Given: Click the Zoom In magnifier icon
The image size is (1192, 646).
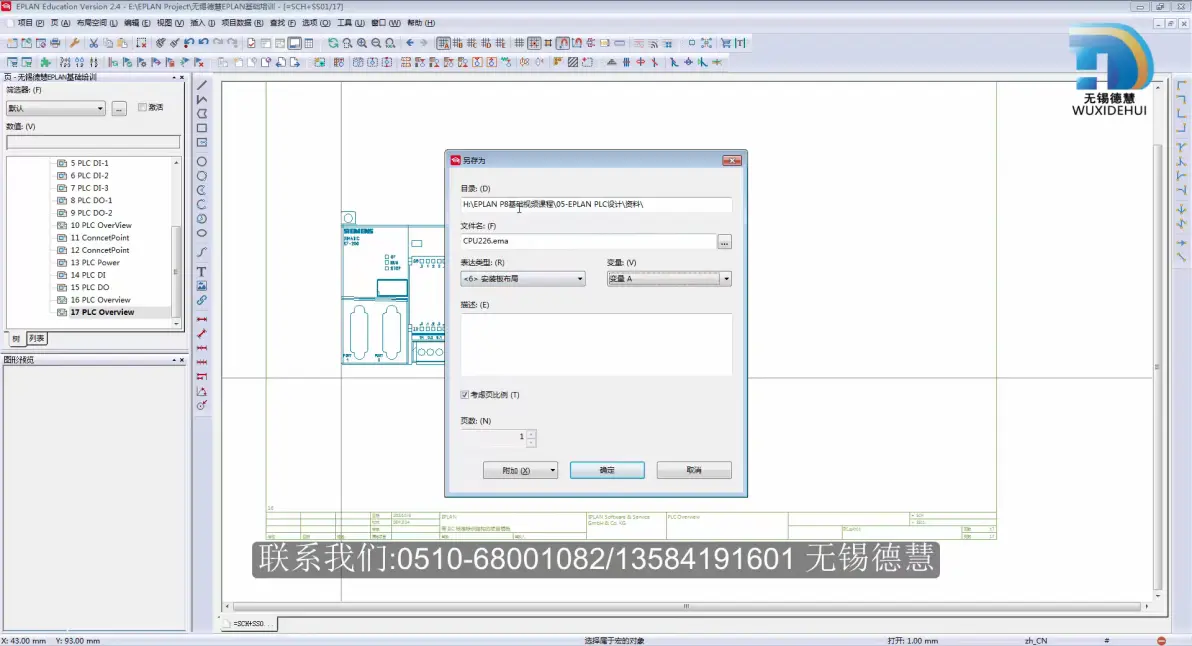Looking at the screenshot, I should click(362, 43).
